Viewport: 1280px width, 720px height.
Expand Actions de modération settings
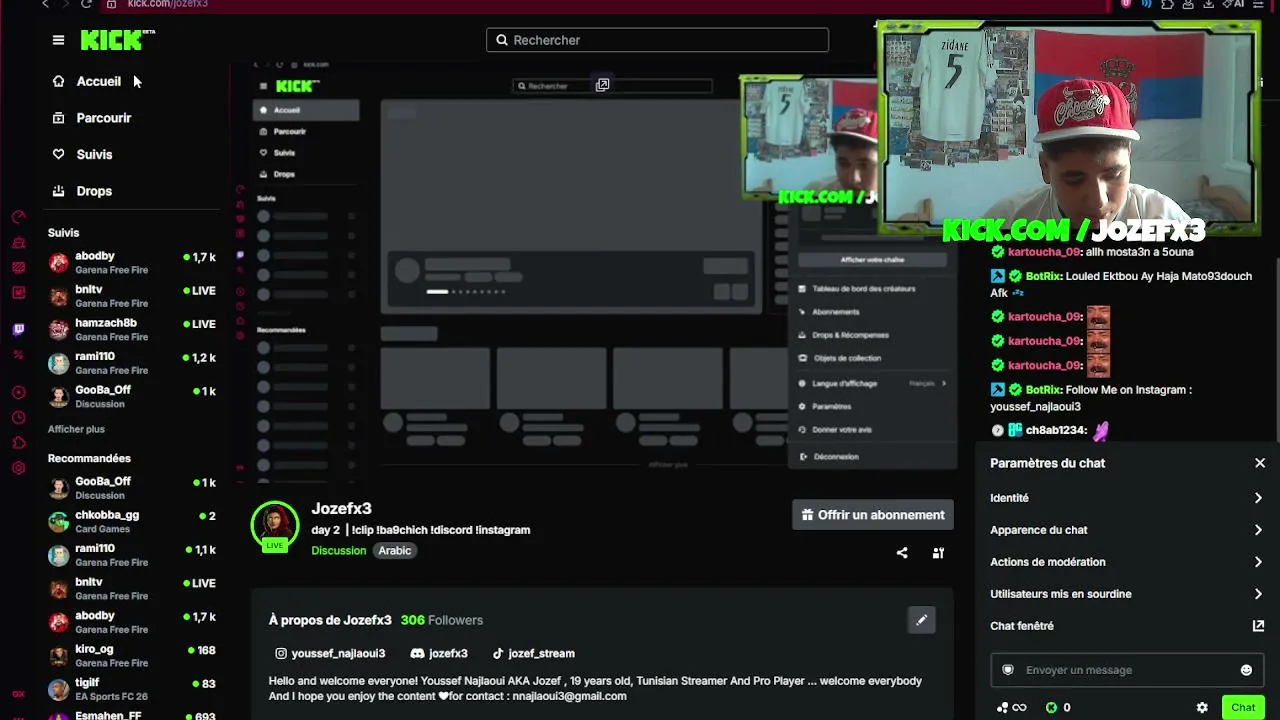pos(1127,562)
